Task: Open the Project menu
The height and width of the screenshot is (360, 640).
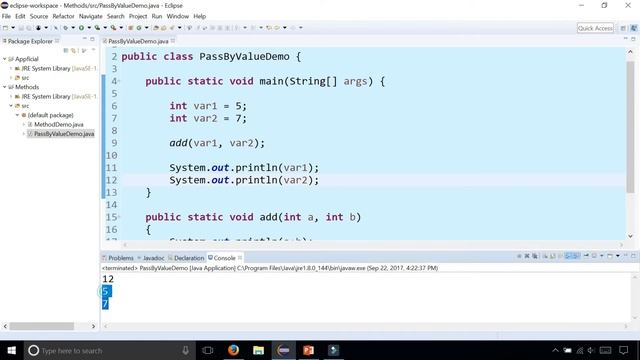Action: point(138,16)
